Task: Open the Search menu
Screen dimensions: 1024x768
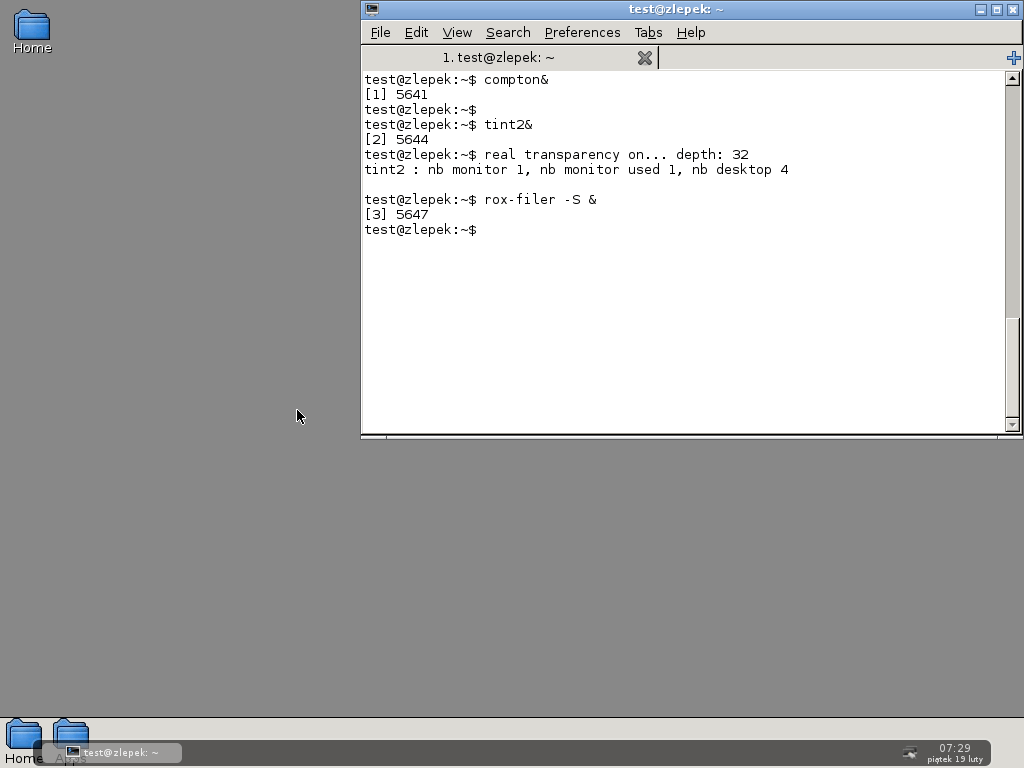Action: pos(508,33)
